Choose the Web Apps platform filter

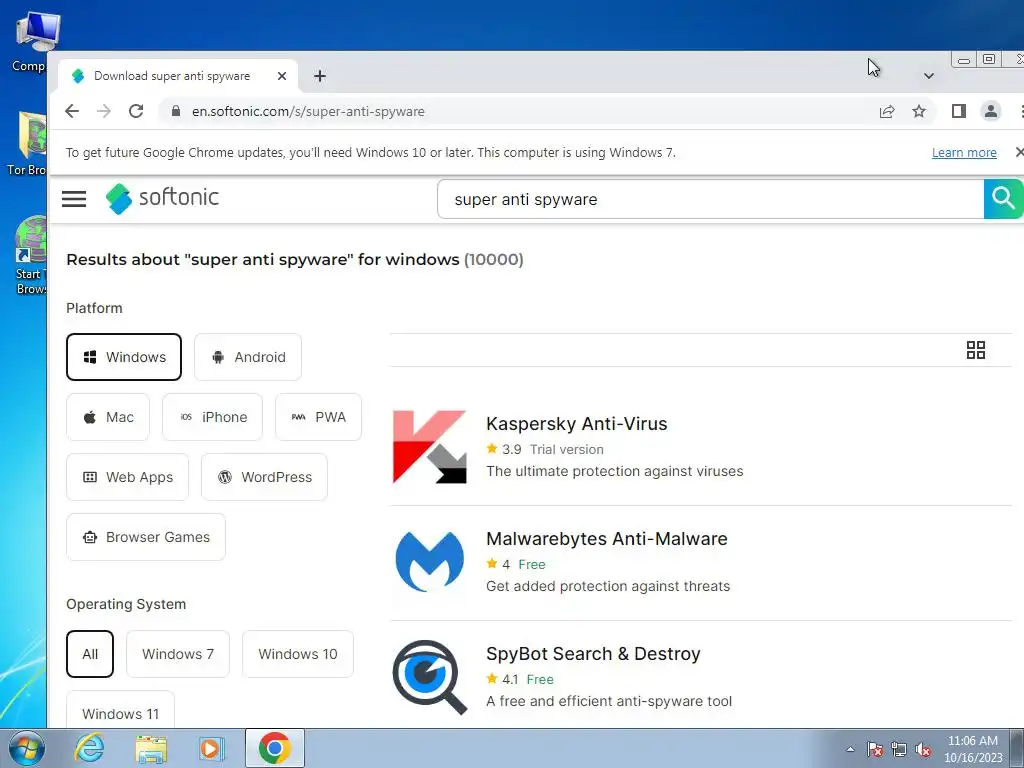pyautogui.click(x=127, y=477)
